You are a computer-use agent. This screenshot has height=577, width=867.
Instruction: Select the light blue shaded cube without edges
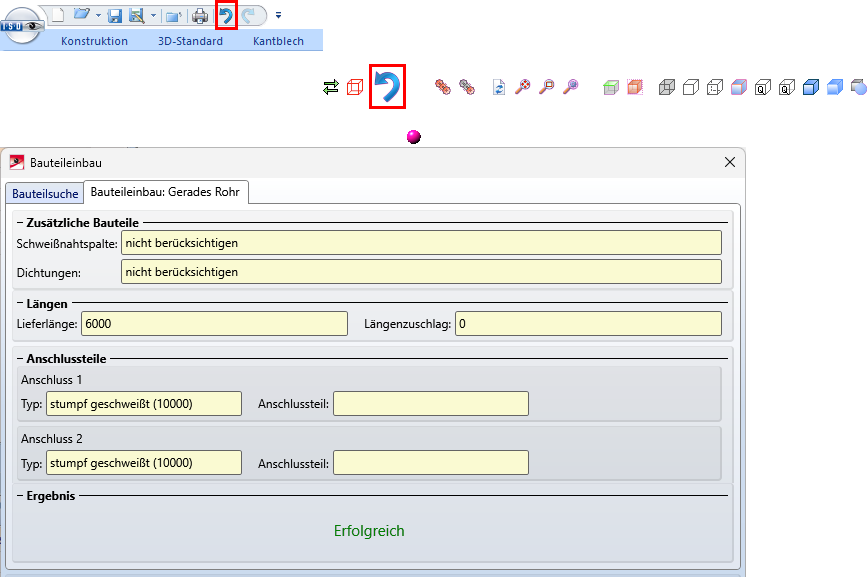(835, 87)
